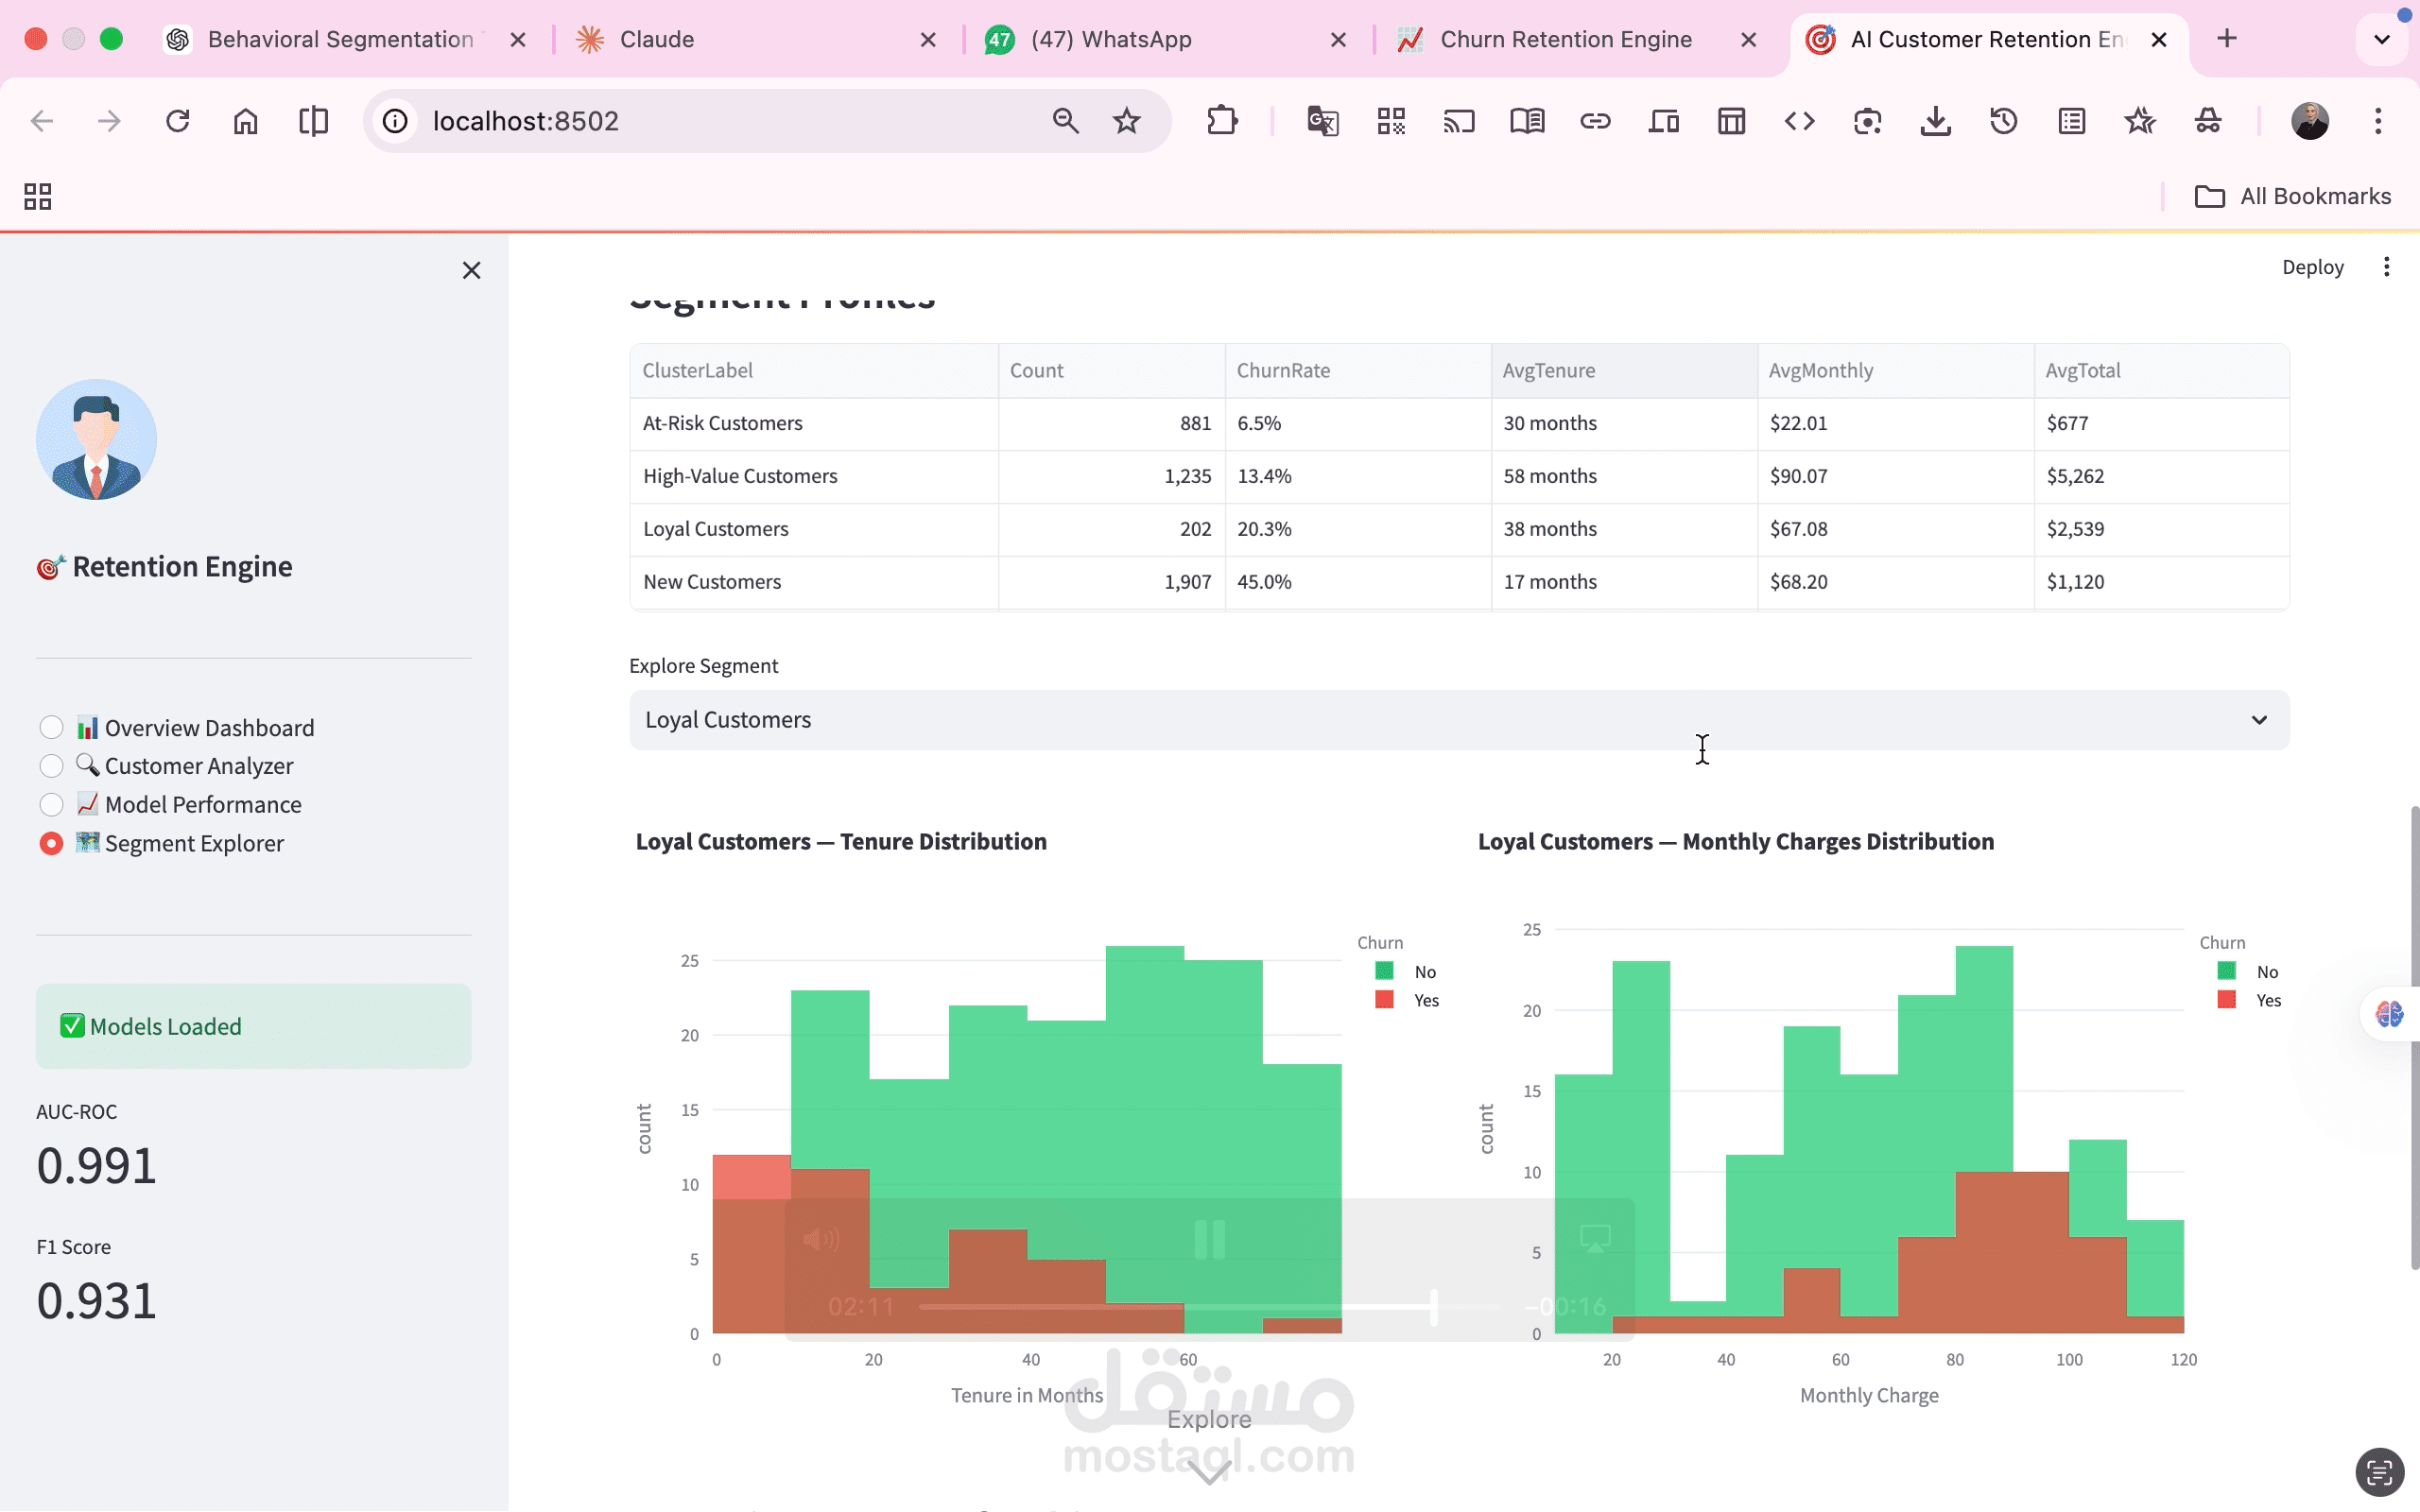Click the screenshot camera icon
2420x1512 pixels.
click(1867, 121)
